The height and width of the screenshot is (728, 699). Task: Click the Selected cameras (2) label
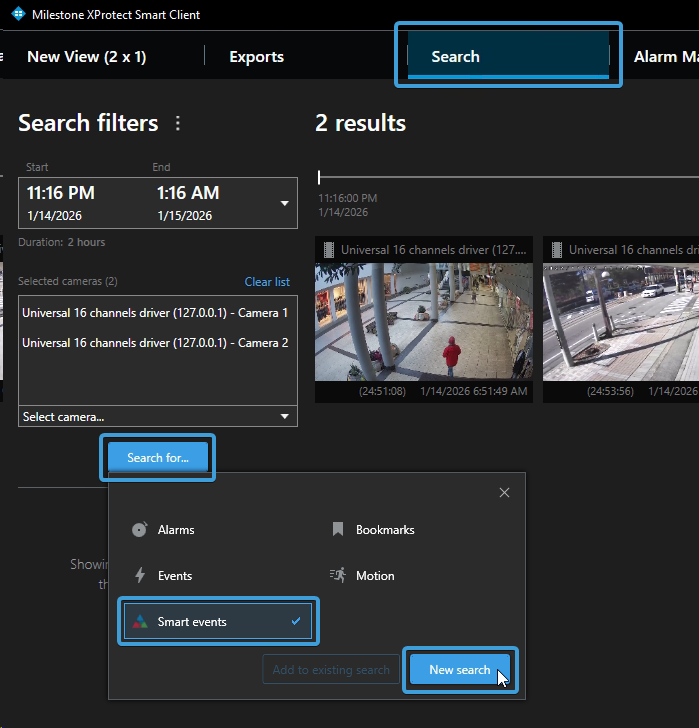click(68, 281)
